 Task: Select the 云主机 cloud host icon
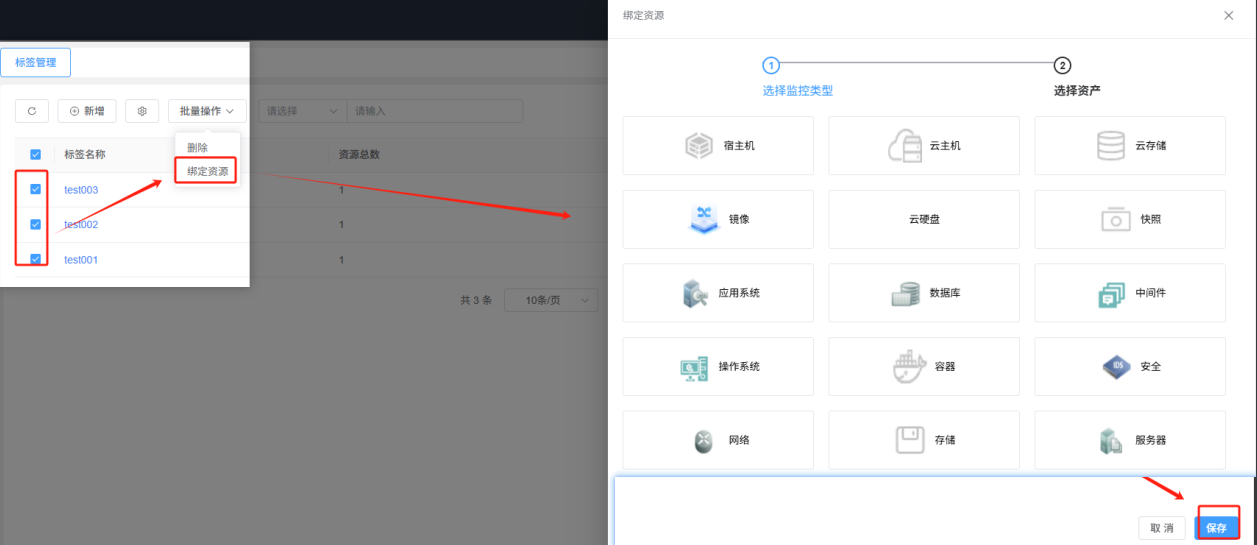[905, 146]
